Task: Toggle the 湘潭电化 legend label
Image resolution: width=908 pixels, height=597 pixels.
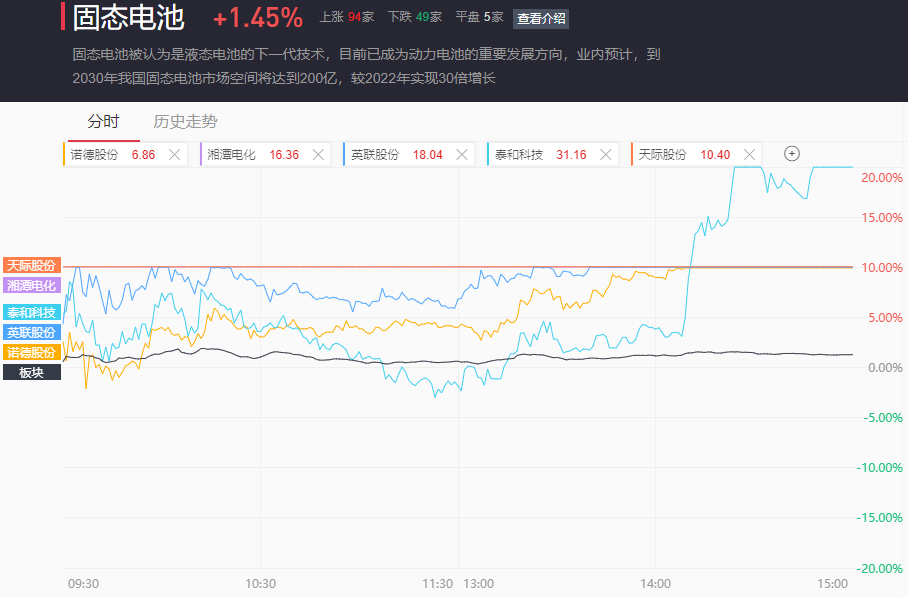Action: pos(32,285)
